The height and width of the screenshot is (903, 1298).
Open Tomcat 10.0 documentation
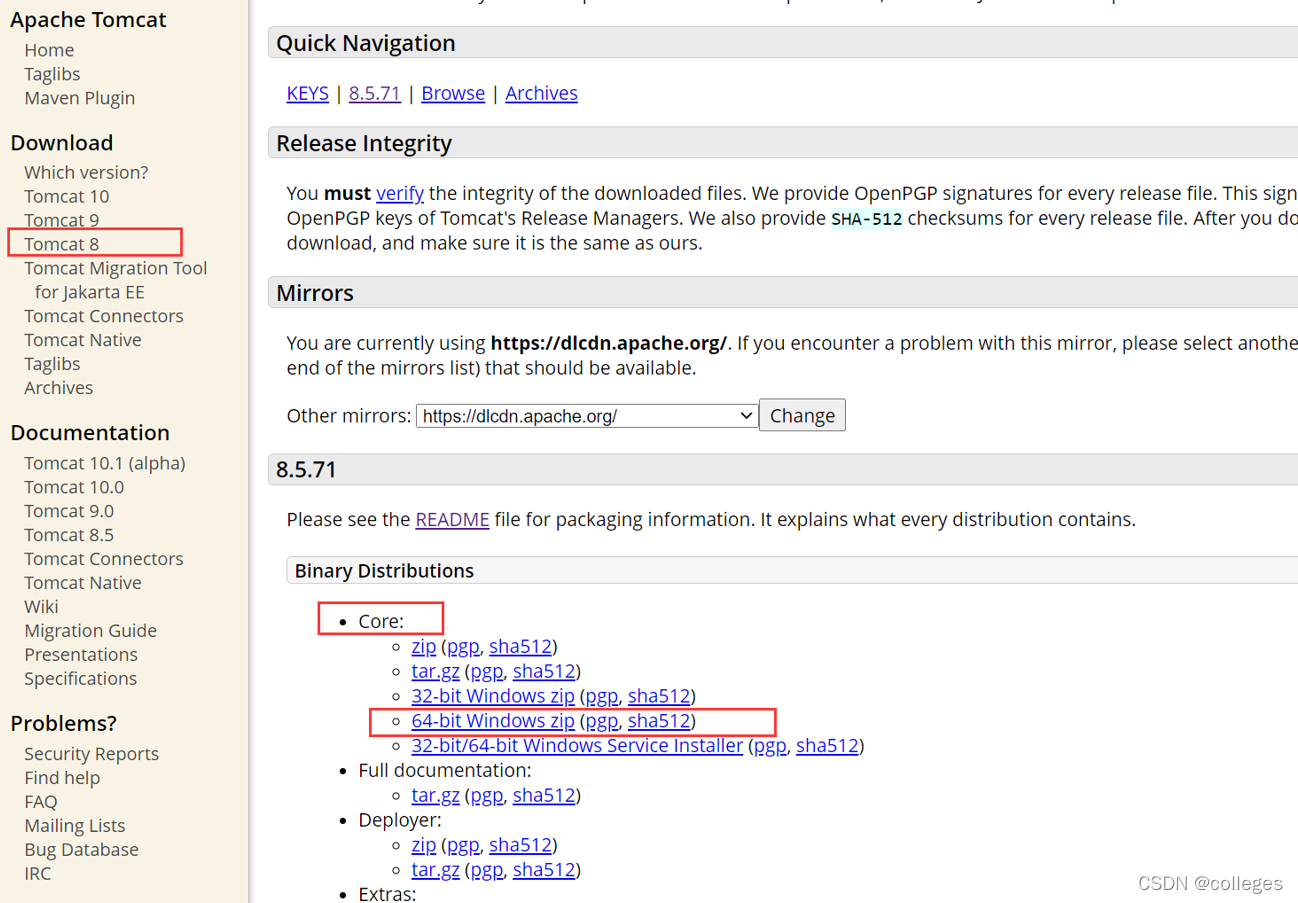click(74, 487)
